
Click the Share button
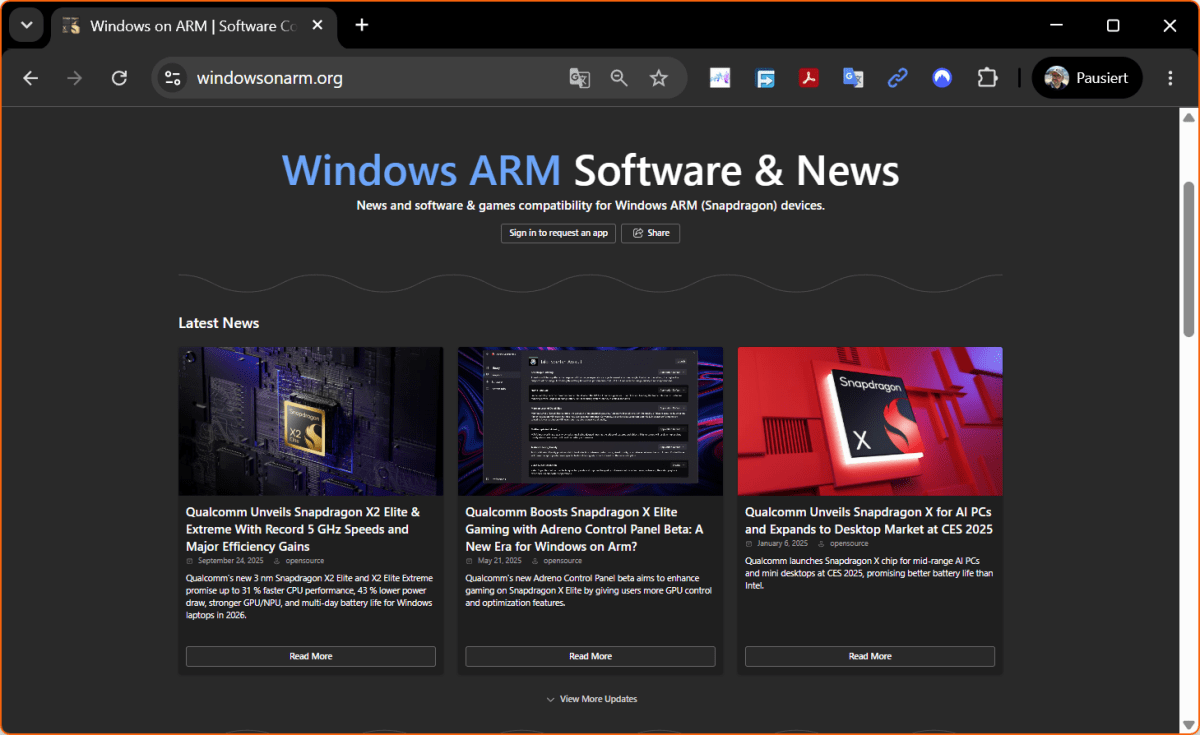(650, 233)
